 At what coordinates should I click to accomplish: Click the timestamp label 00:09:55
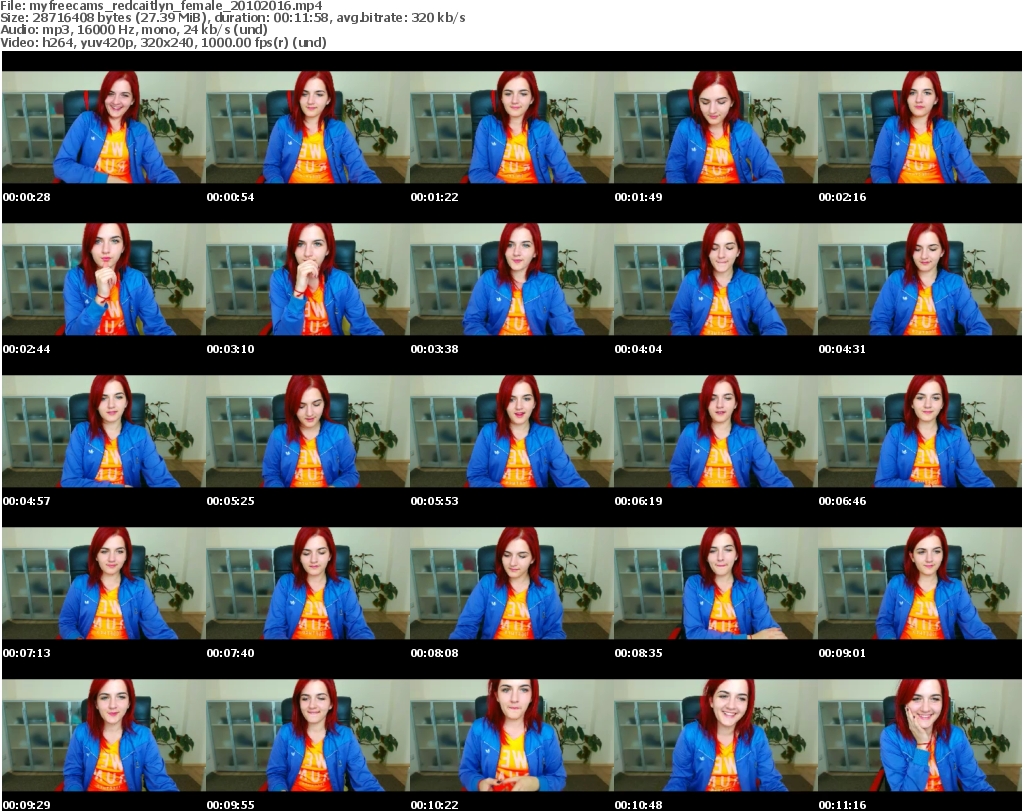point(231,805)
